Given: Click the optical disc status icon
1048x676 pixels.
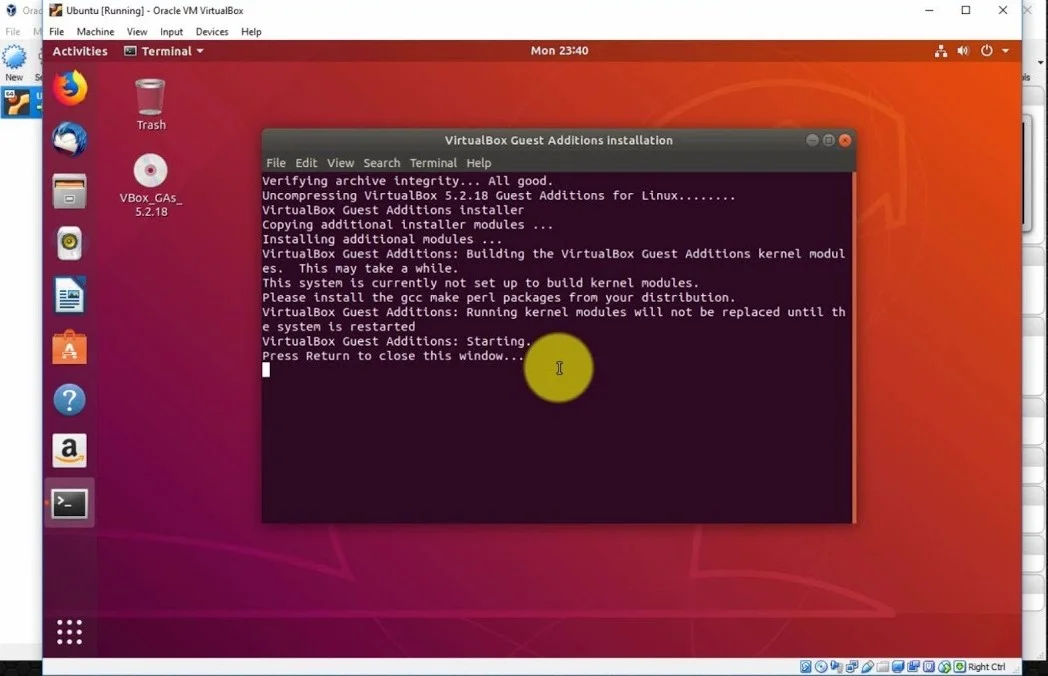Looking at the screenshot, I should click(x=821, y=667).
